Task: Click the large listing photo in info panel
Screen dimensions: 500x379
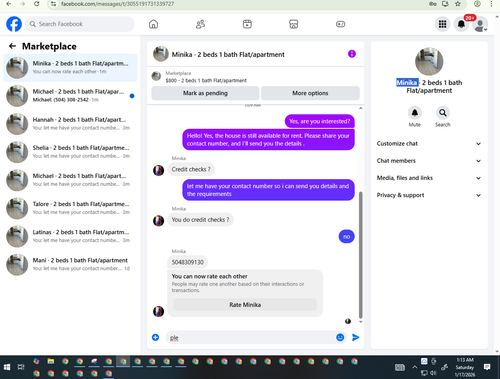Action: 429,61
